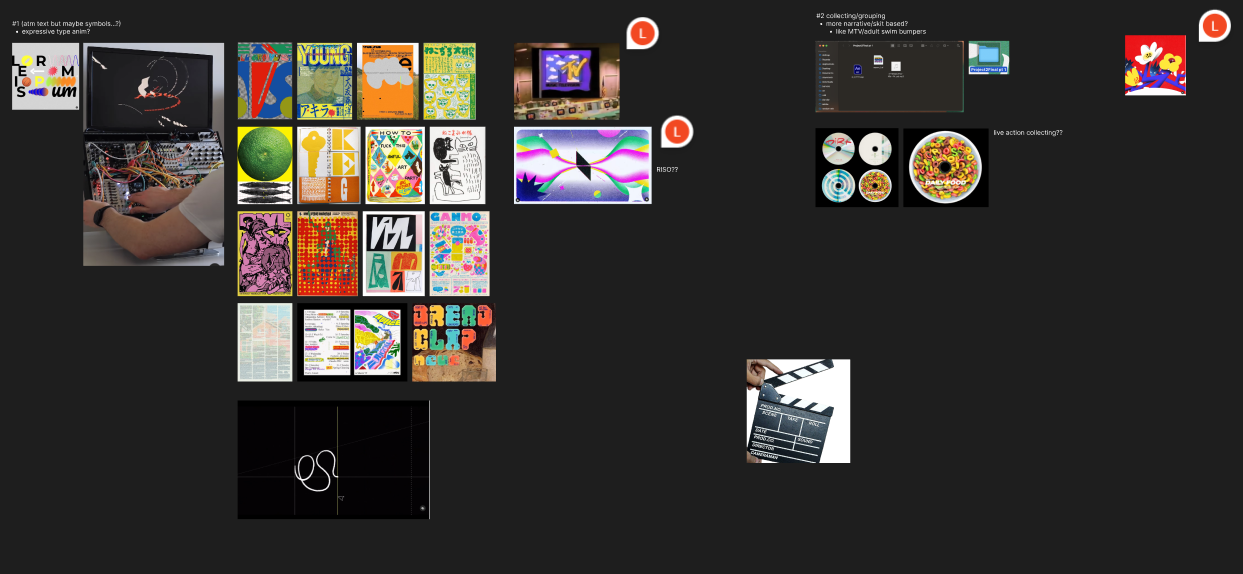Select the retro TV showing MTV logo
Viewport: 1243px width, 574px height.
[567, 81]
